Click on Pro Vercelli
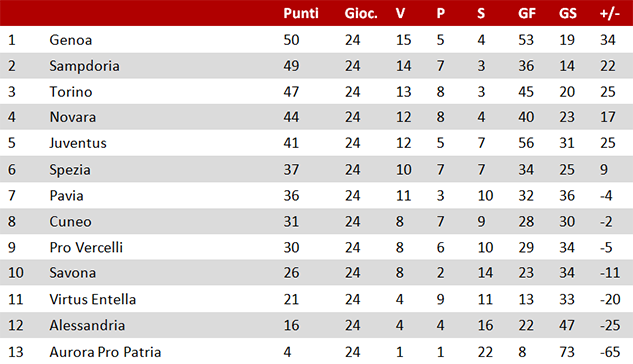The height and width of the screenshot is (364, 633). click(86, 247)
